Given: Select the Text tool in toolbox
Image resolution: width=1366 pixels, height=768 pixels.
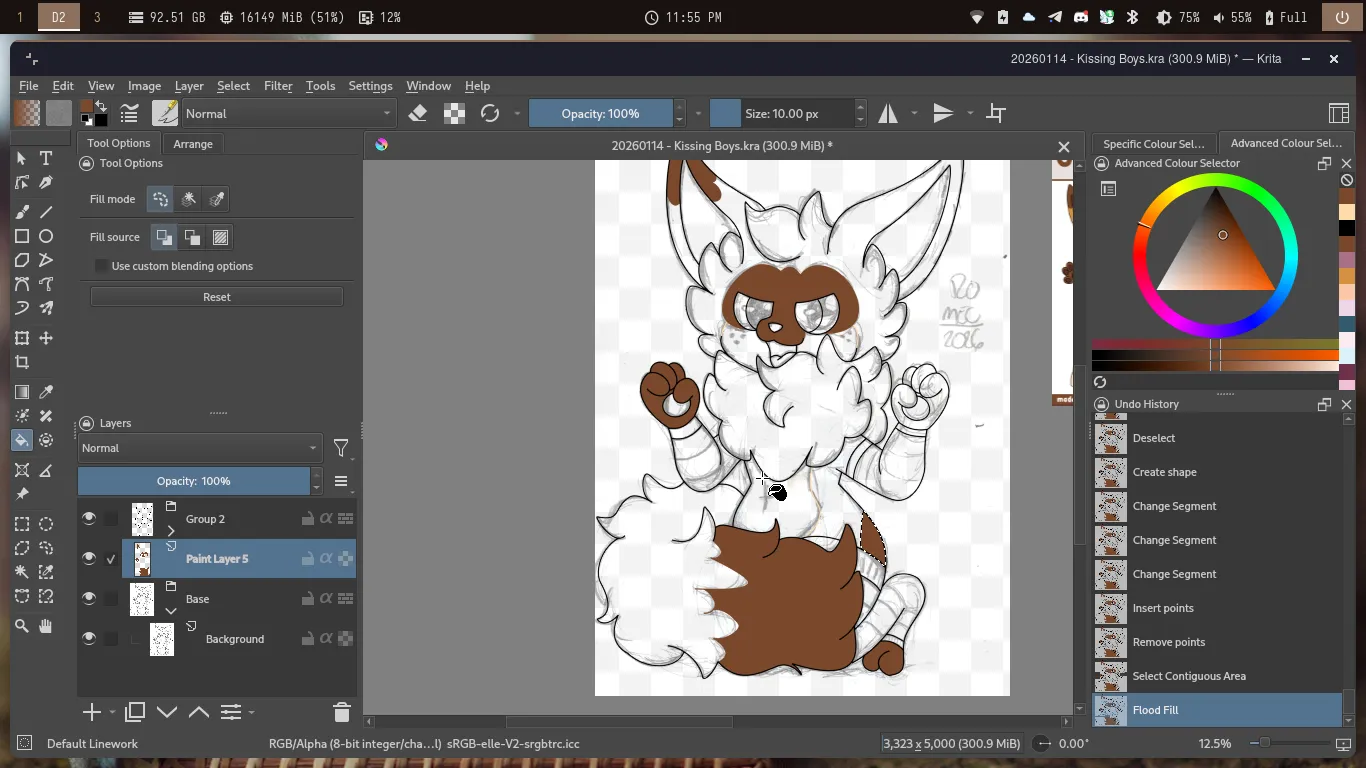Looking at the screenshot, I should click(46, 158).
